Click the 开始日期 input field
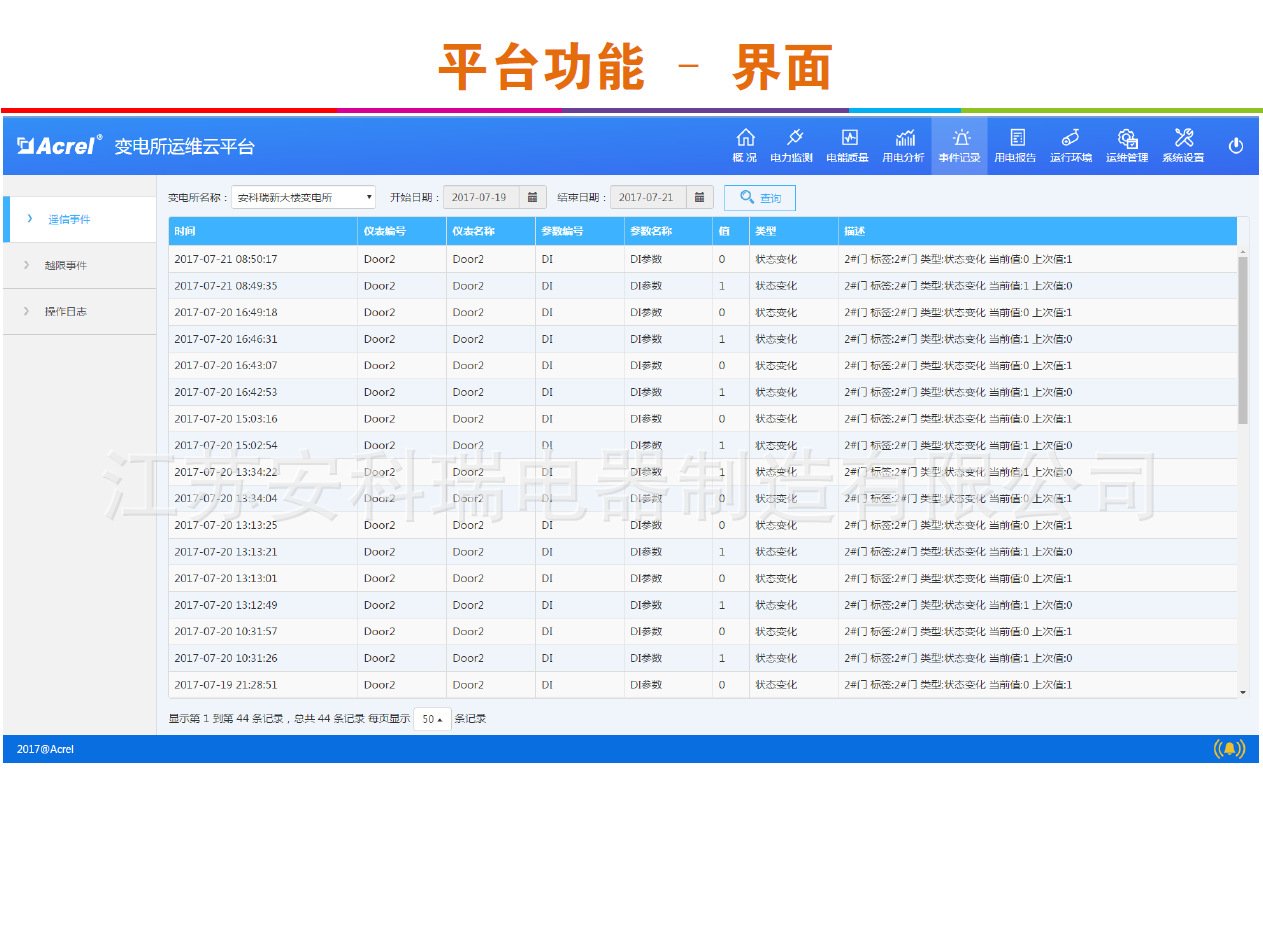The image size is (1263, 945). [482, 197]
